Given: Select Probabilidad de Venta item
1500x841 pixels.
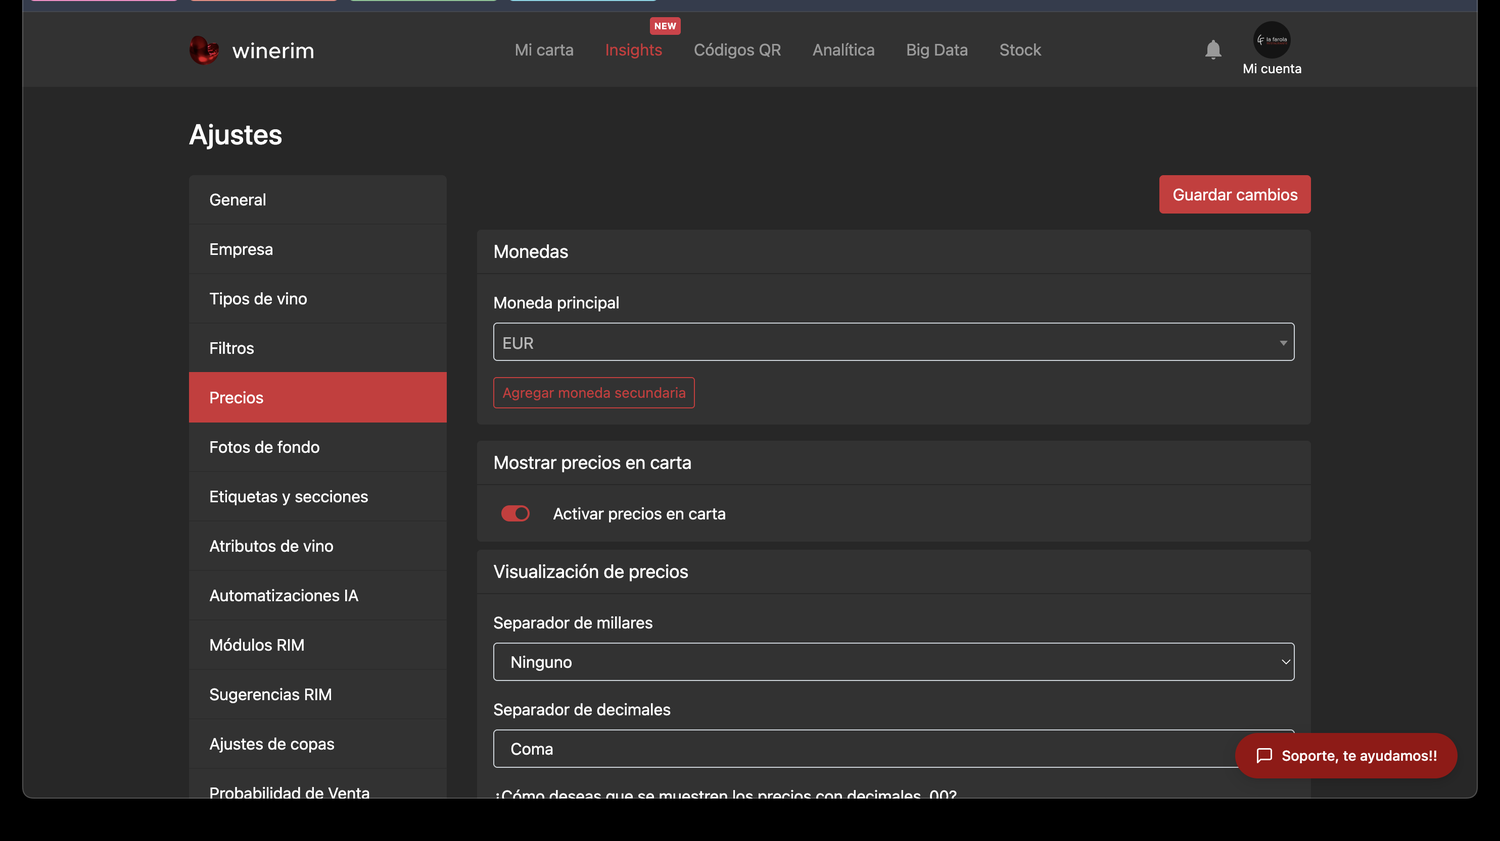Looking at the screenshot, I should pyautogui.click(x=318, y=786).
